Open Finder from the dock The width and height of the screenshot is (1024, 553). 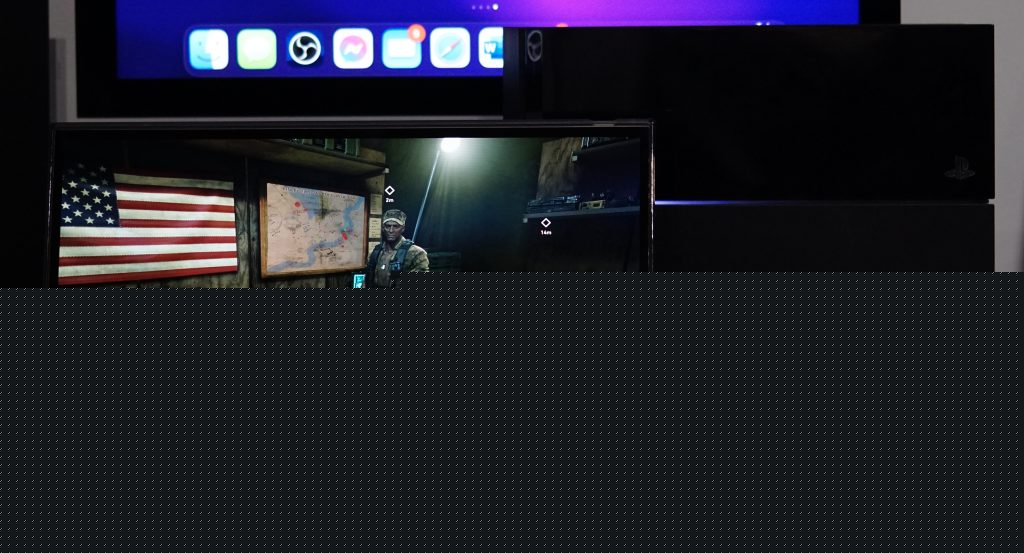[x=208, y=49]
